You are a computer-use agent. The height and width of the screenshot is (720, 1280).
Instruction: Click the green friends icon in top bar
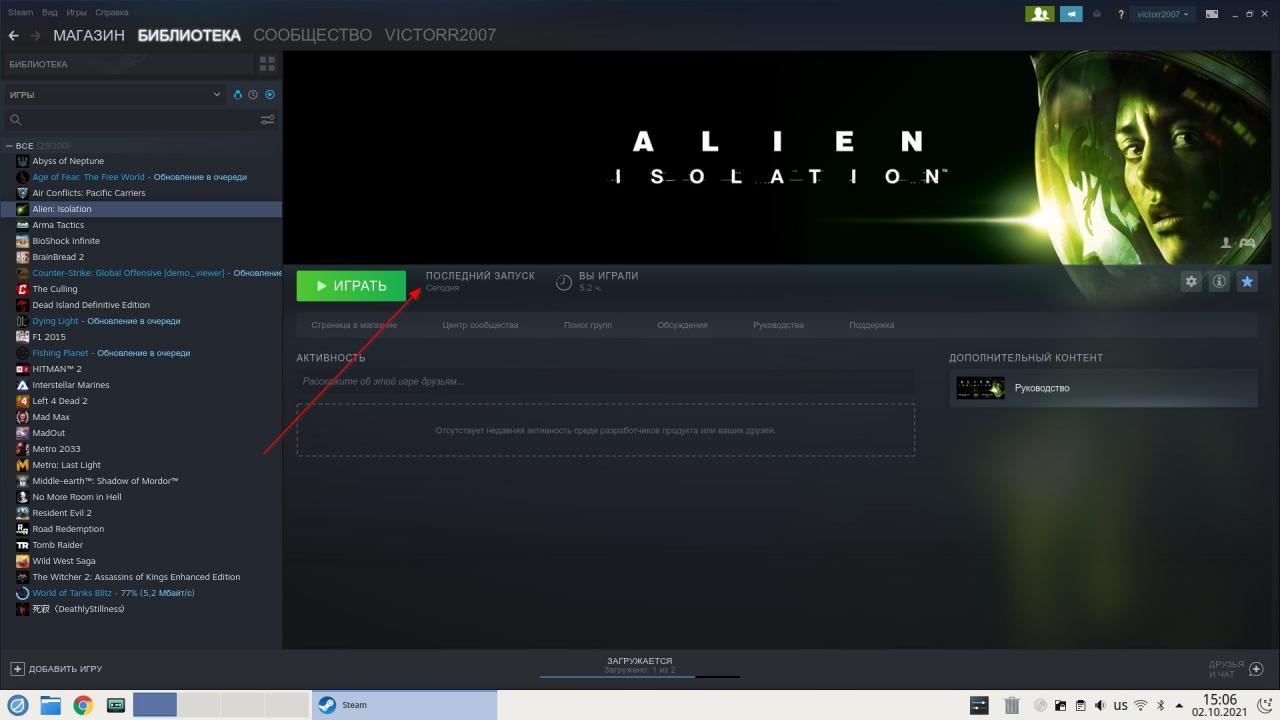point(1040,14)
